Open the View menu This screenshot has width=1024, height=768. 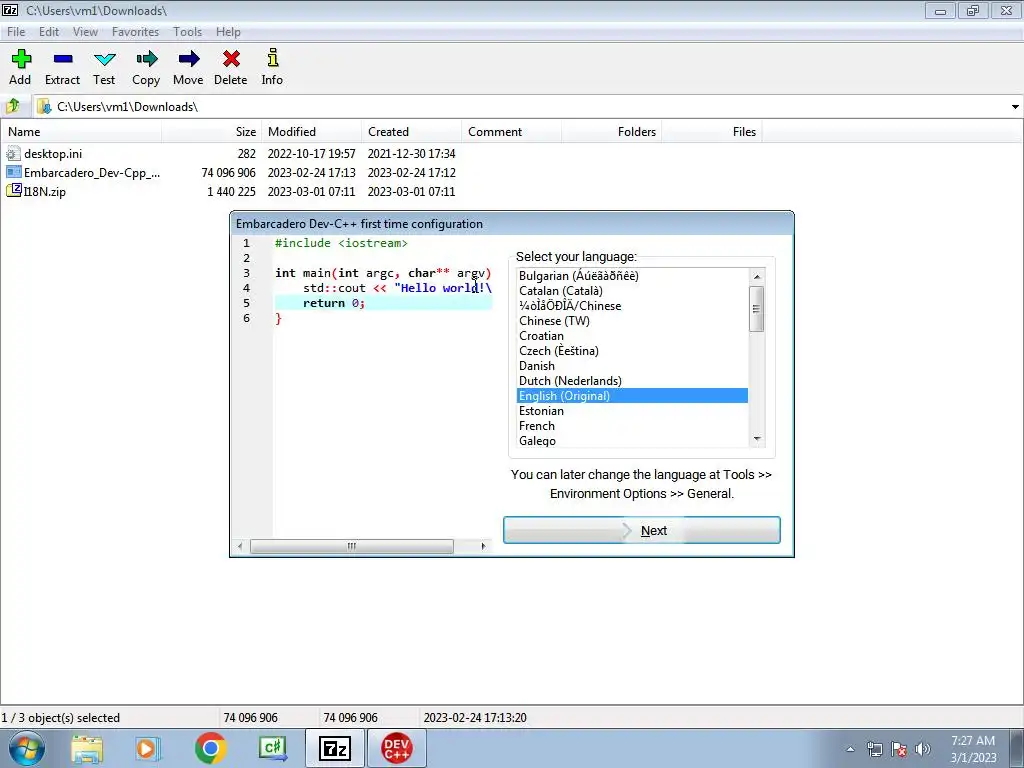coord(85,31)
